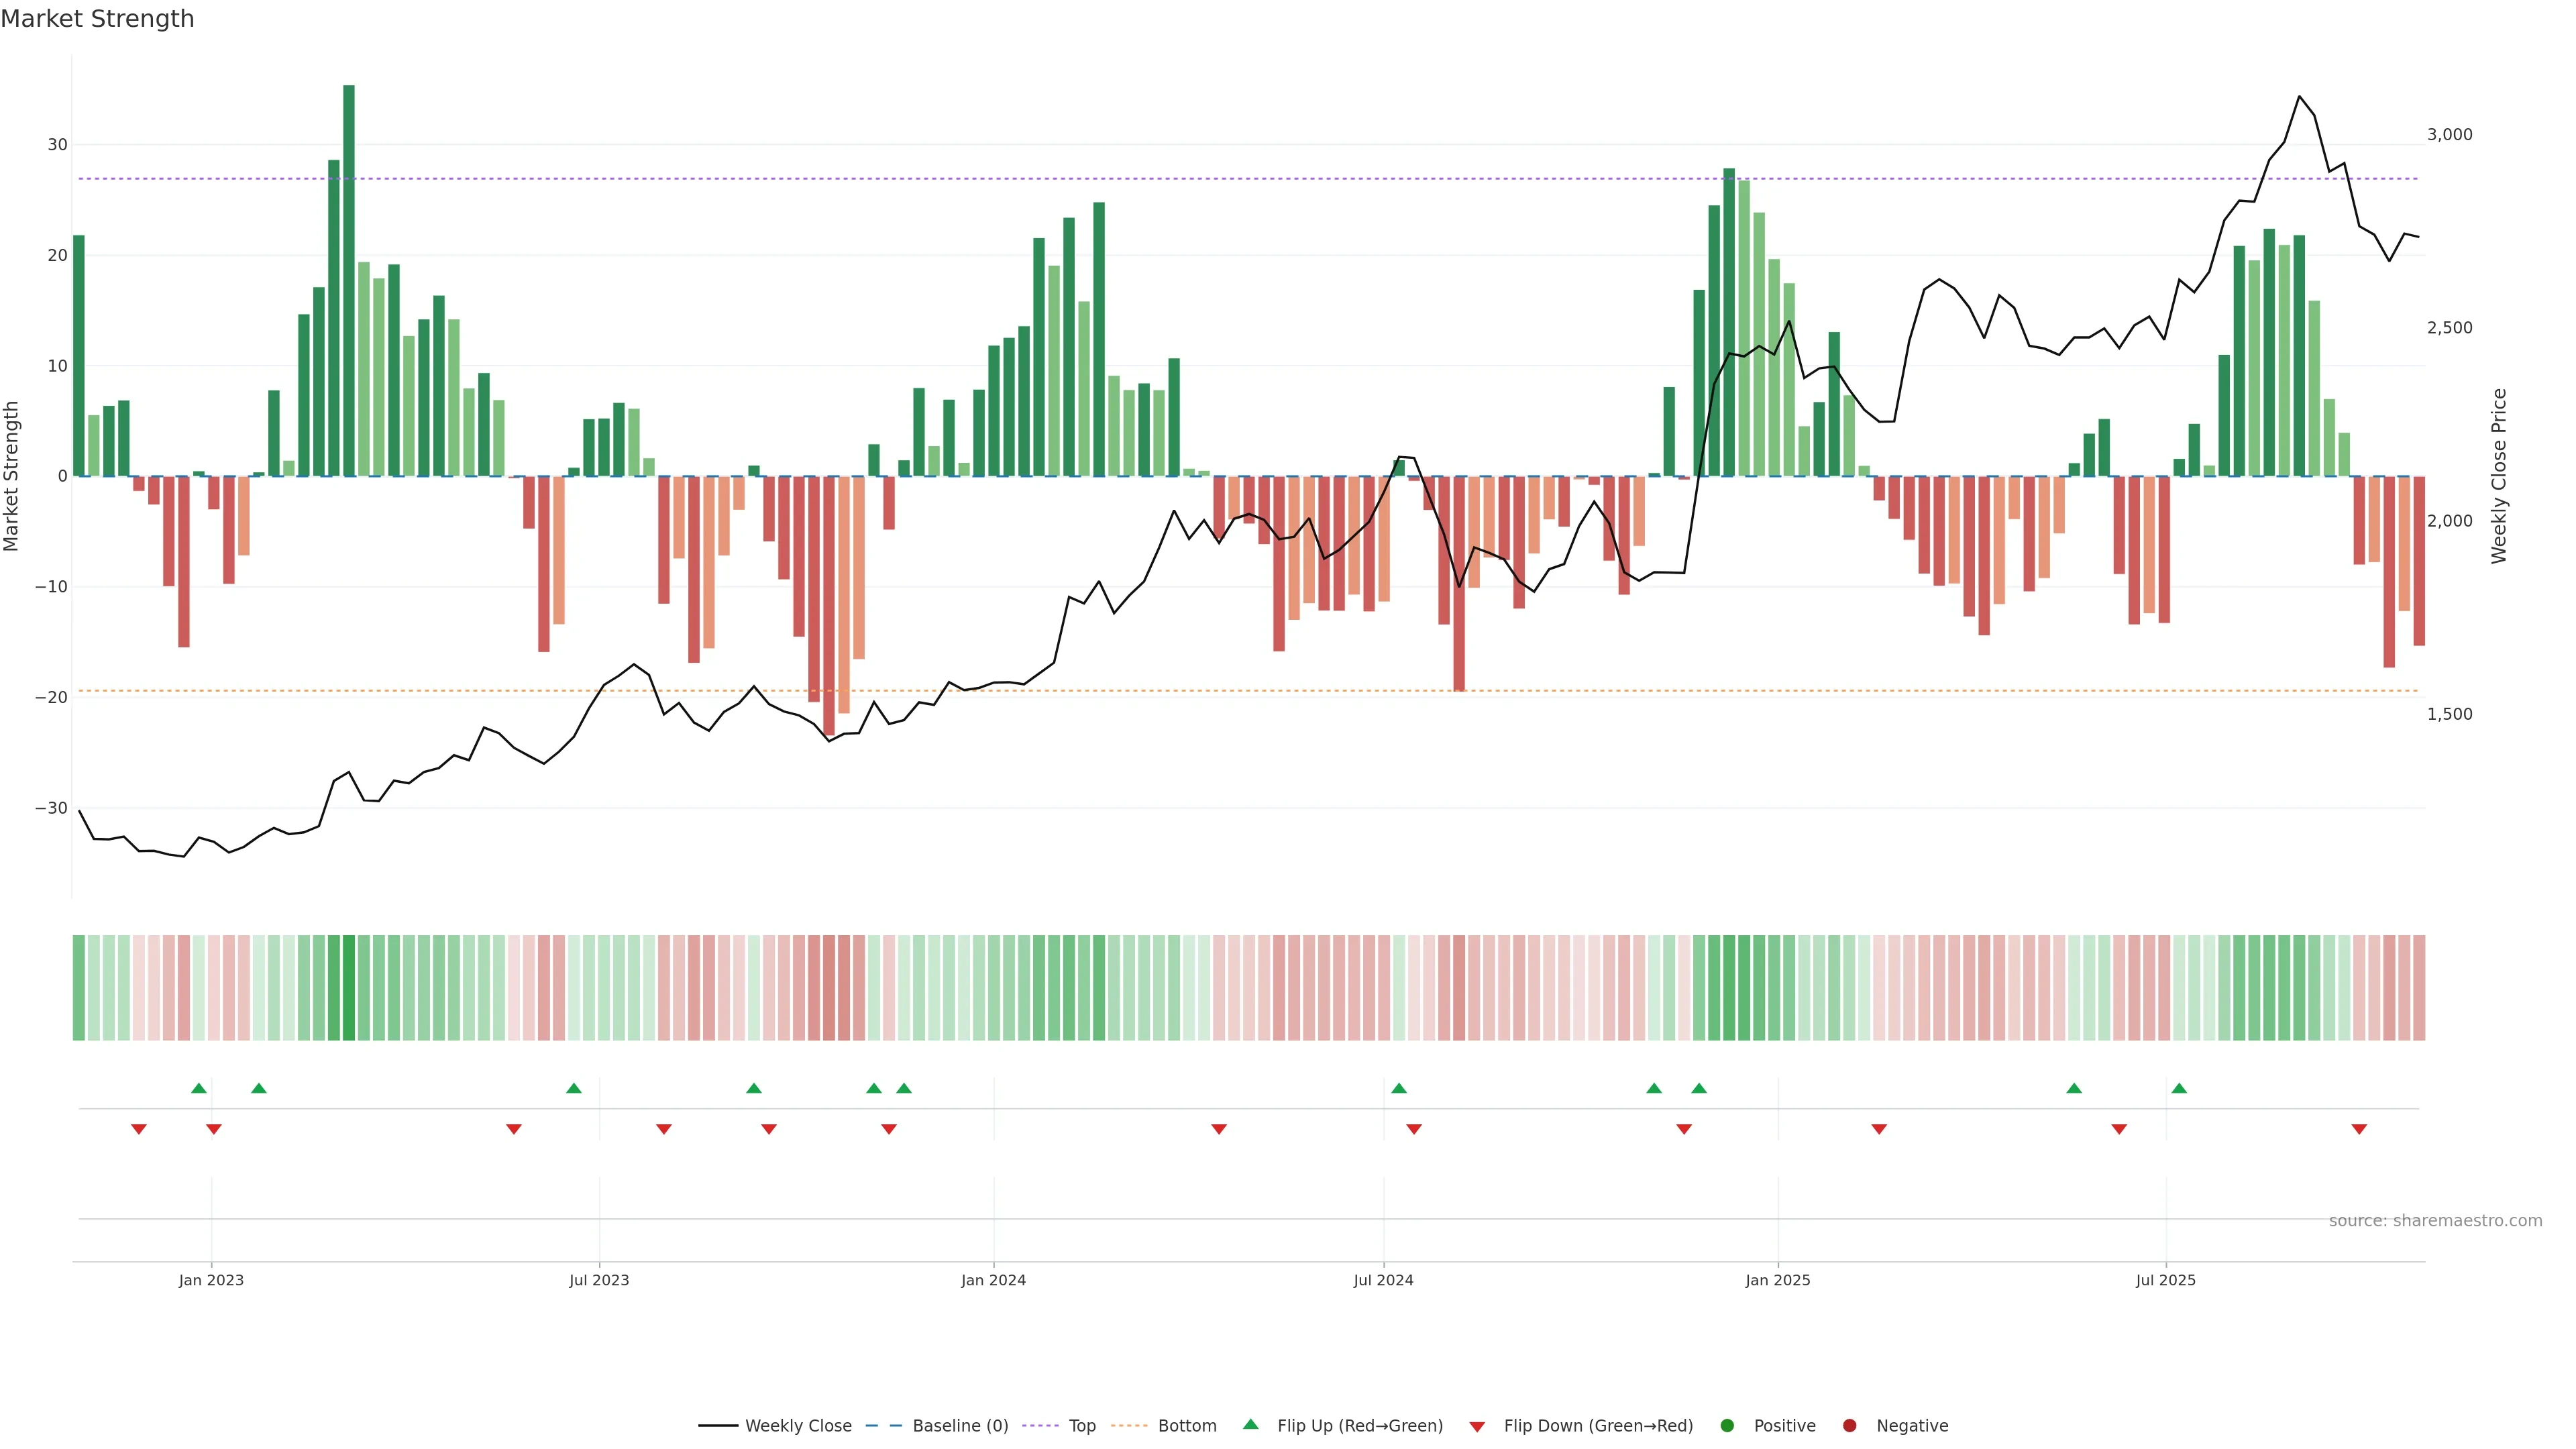Click the Flip Down red triangle legend icon
Screen dimensions: 2576x1449
click(1477, 1427)
